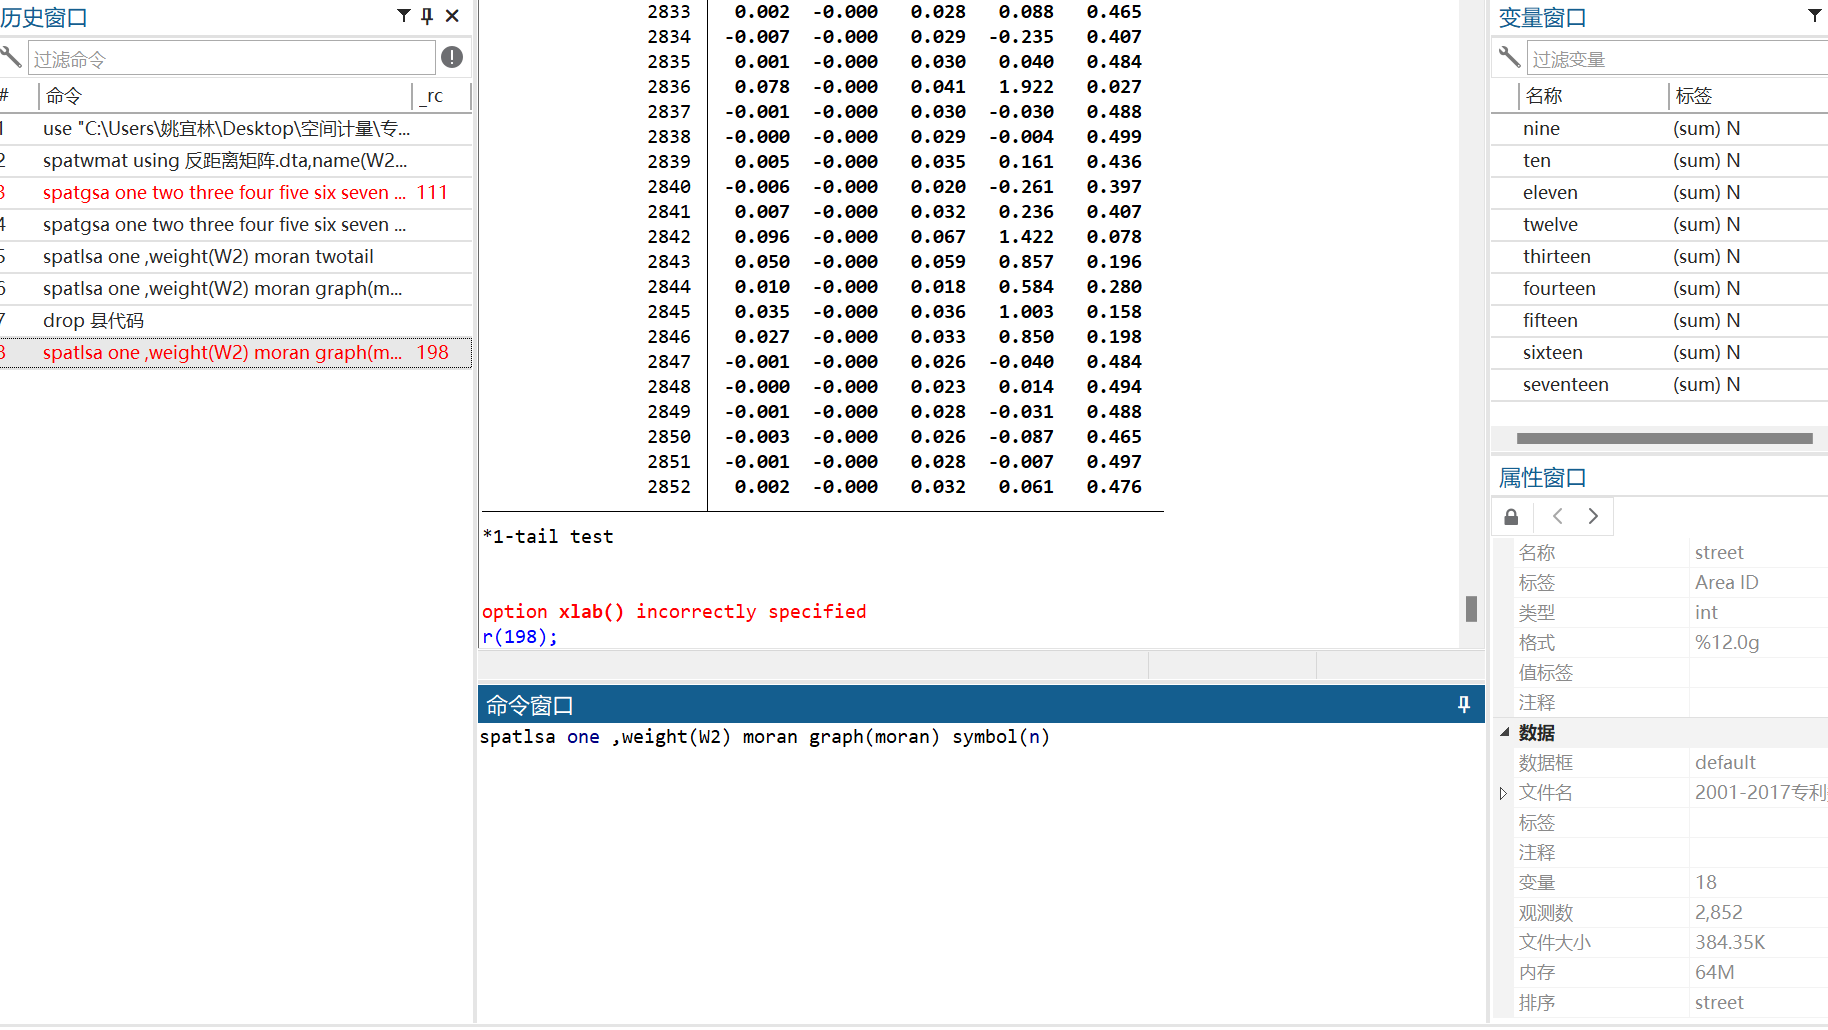Viewport: 1828px width, 1030px height.
Task: Select the drop 县代码 history entry
Action: 93,320
